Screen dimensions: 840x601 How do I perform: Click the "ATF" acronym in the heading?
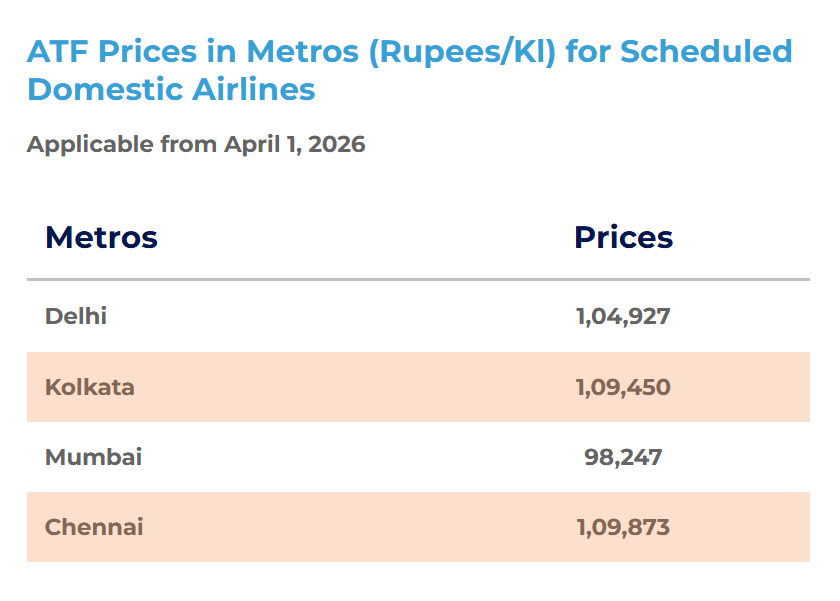pyautogui.click(x=57, y=51)
